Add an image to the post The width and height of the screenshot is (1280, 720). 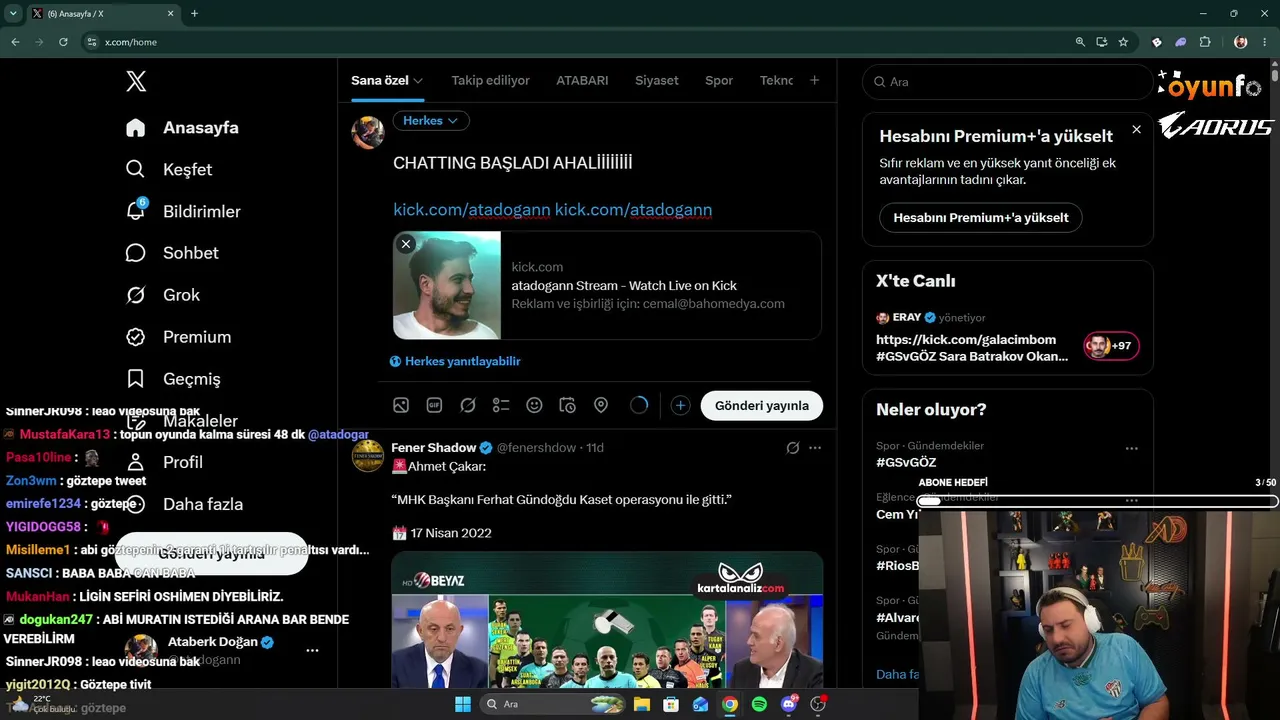tap(401, 405)
